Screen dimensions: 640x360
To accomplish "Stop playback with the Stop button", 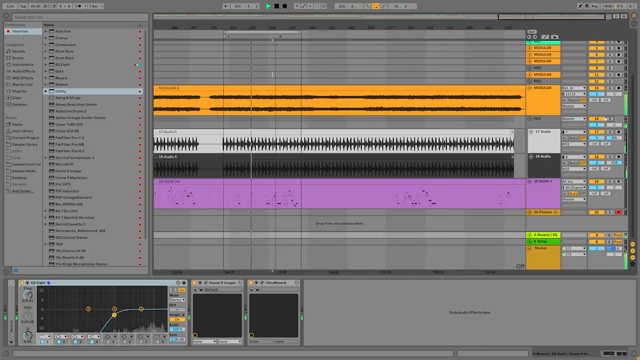I will [x=276, y=6].
